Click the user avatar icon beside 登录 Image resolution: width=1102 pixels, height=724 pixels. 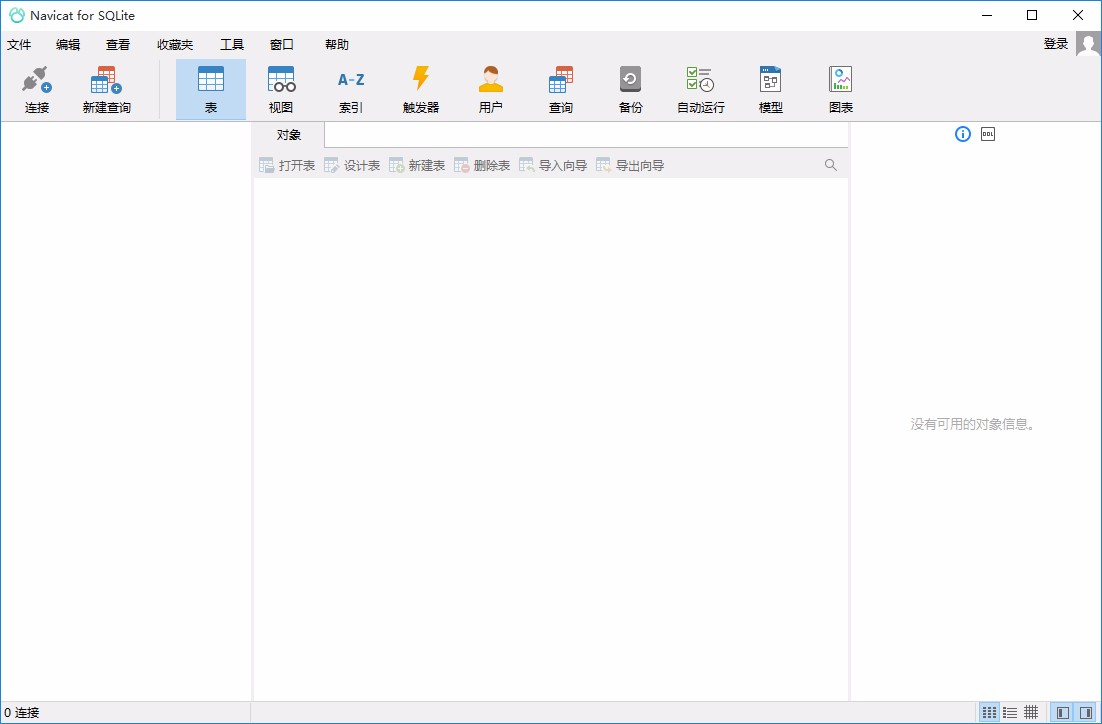[x=1088, y=44]
